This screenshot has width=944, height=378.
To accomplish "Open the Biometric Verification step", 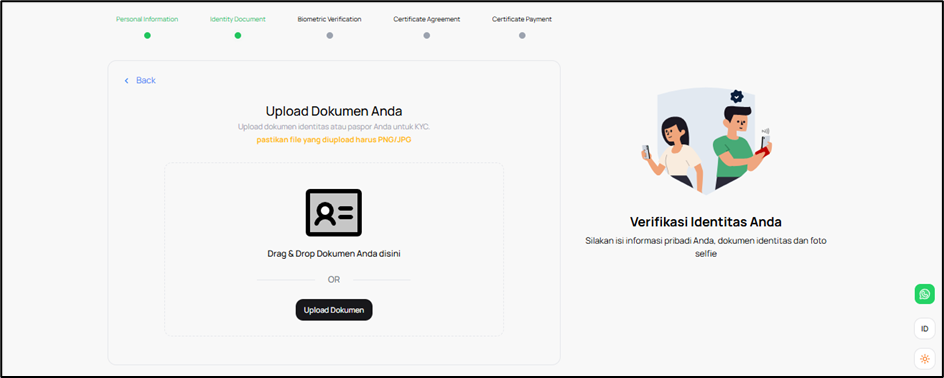I will [329, 19].
